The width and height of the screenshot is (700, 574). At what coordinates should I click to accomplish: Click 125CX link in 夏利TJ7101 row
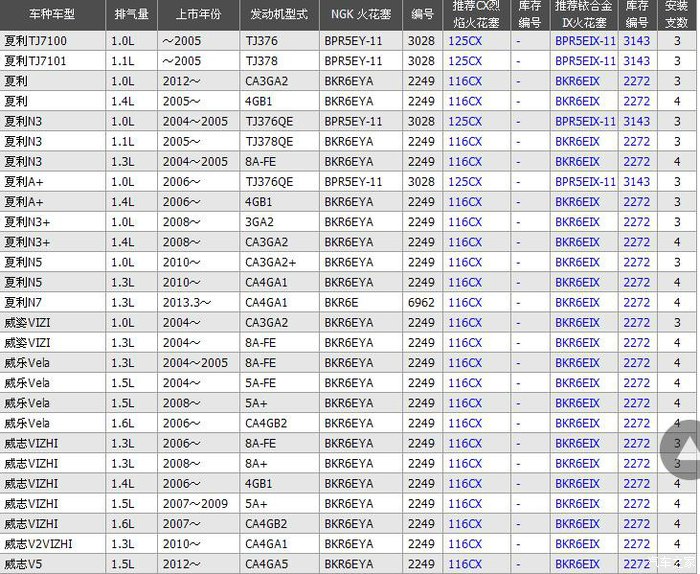point(465,61)
